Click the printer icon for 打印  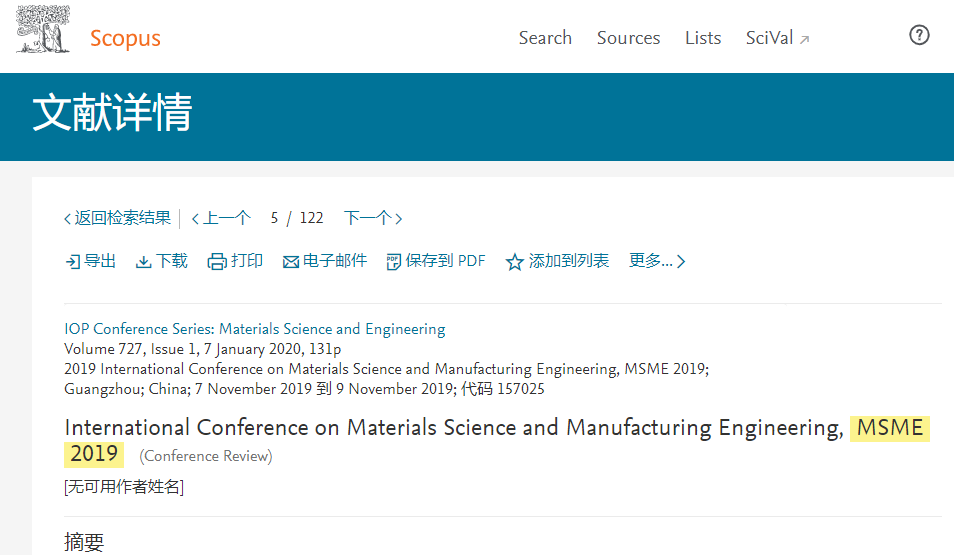click(217, 262)
